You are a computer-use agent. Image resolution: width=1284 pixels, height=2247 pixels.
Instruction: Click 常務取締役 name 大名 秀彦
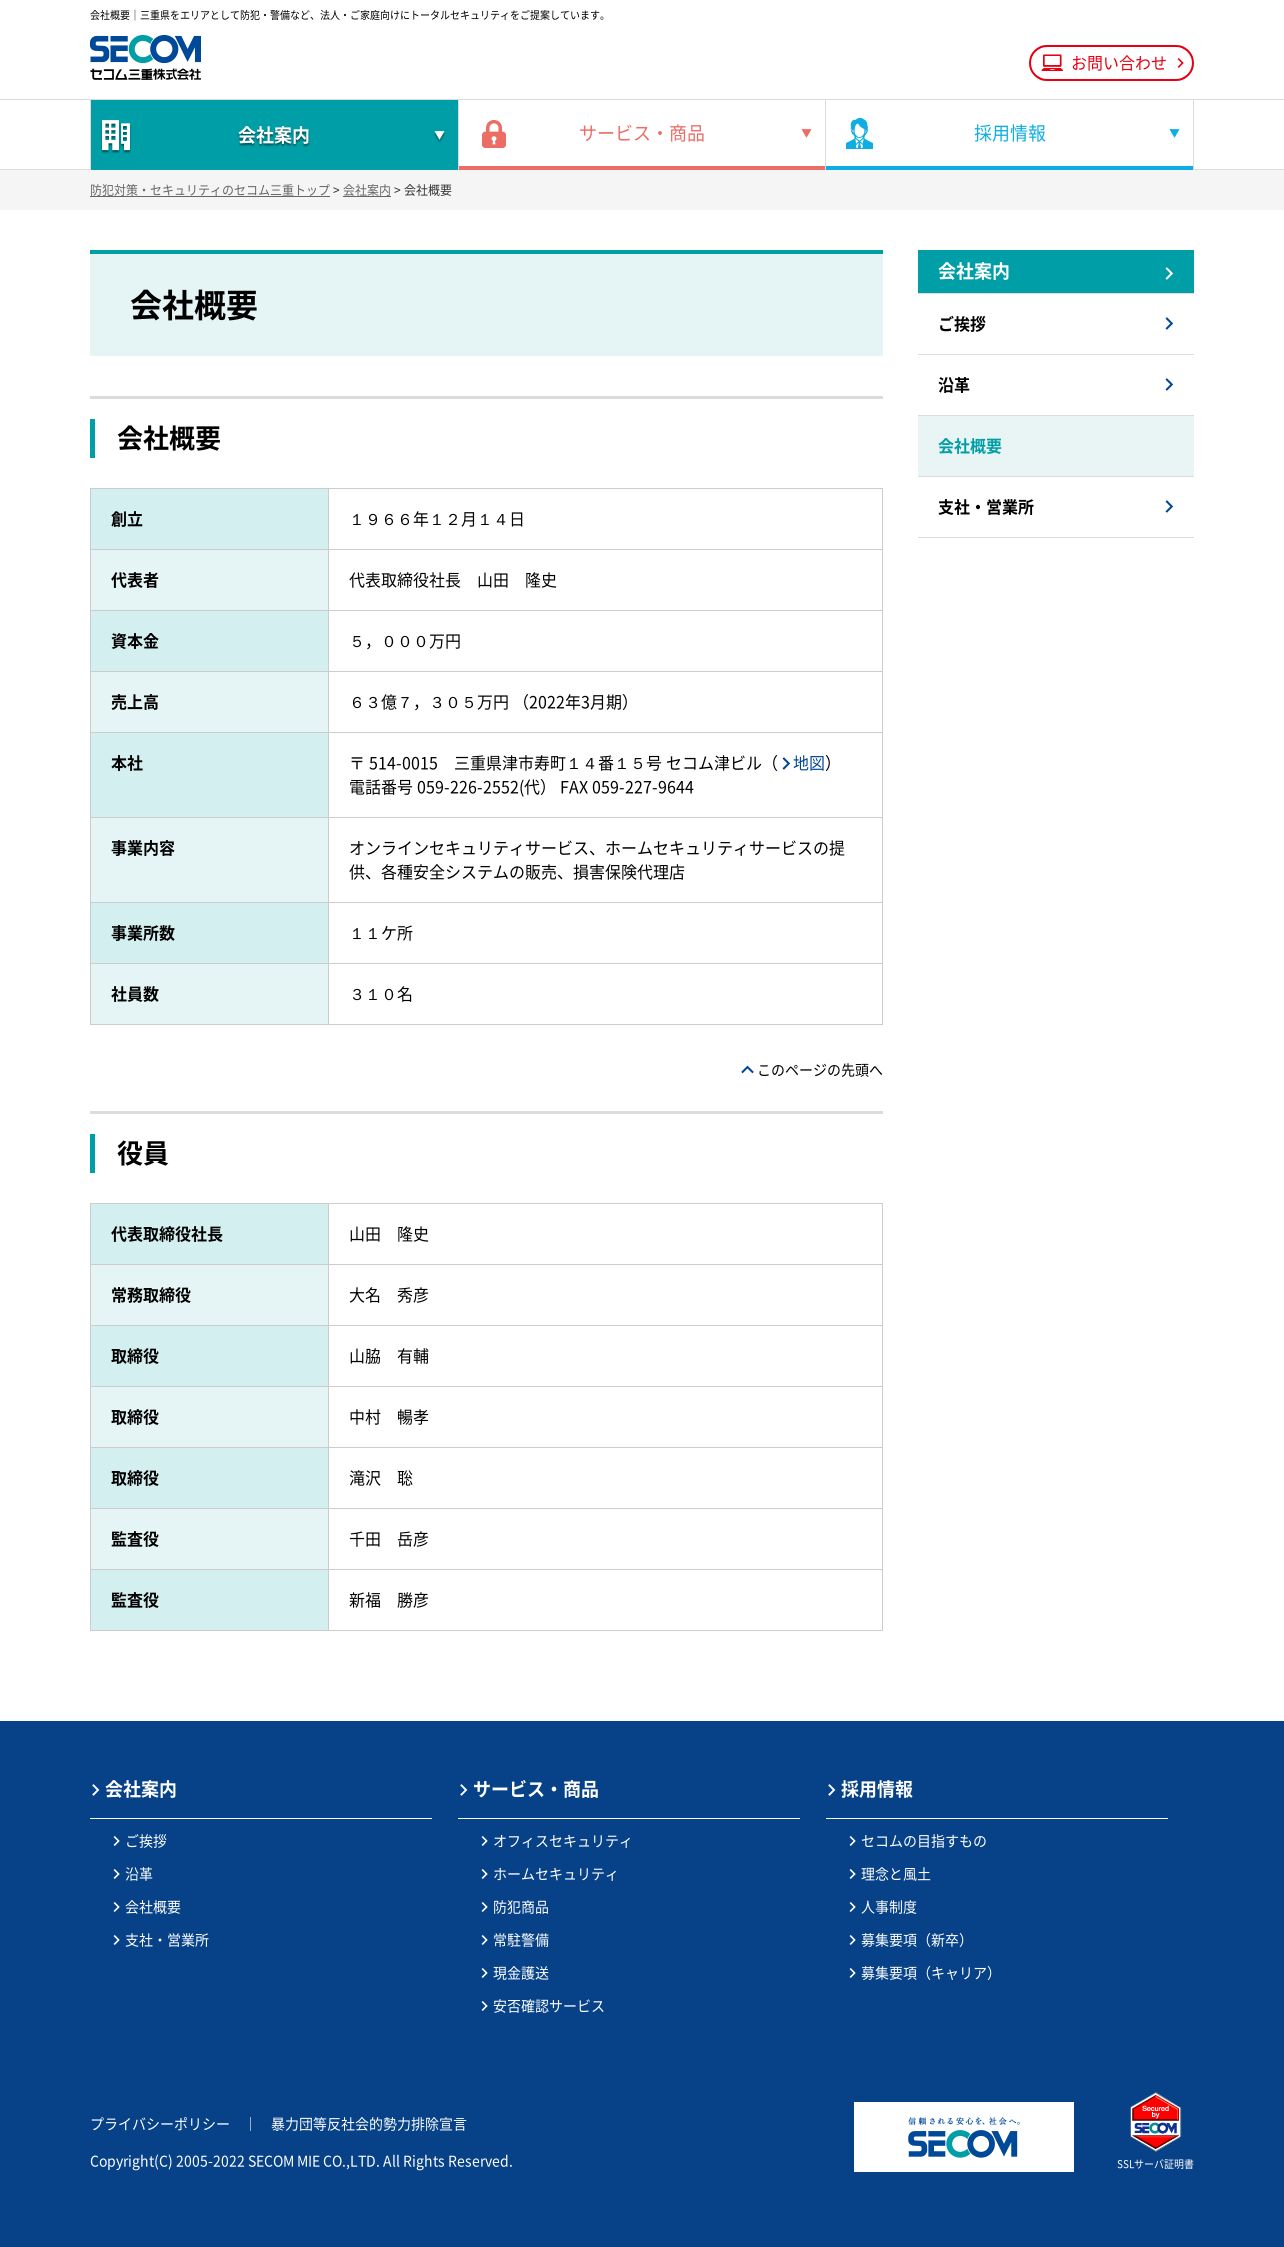389,1295
